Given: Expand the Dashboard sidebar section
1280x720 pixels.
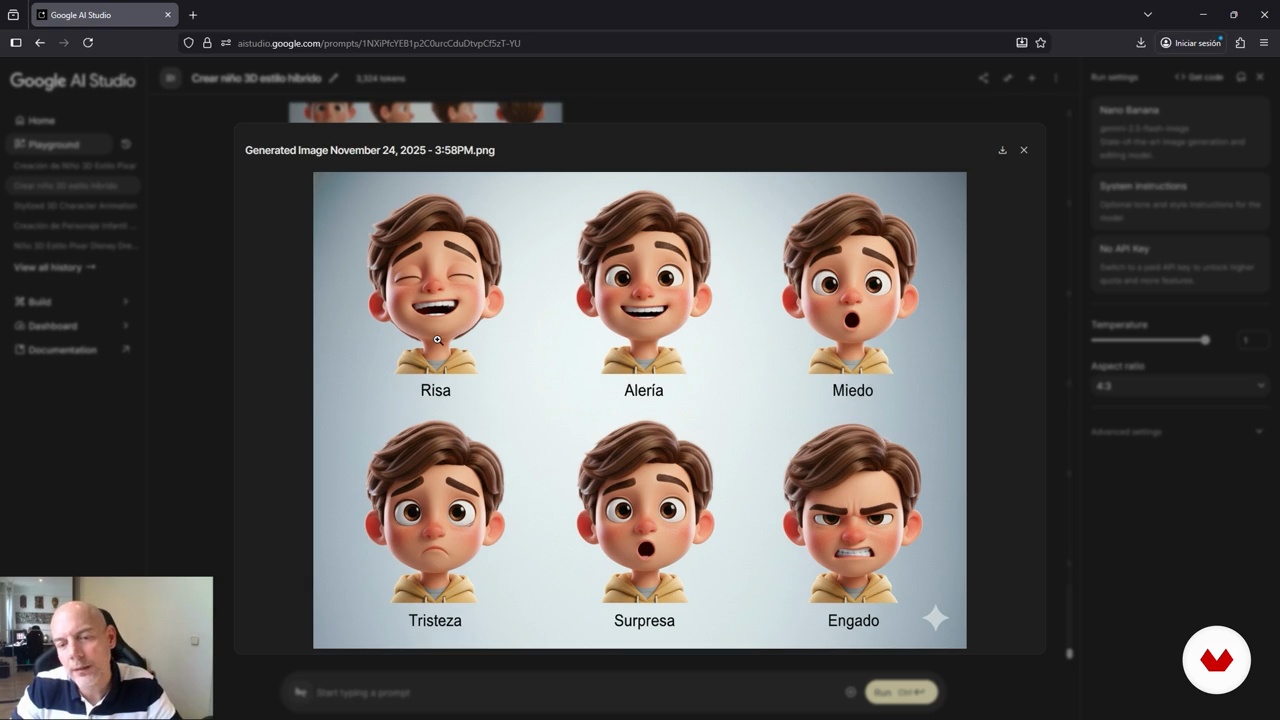Looking at the screenshot, I should coord(72,325).
